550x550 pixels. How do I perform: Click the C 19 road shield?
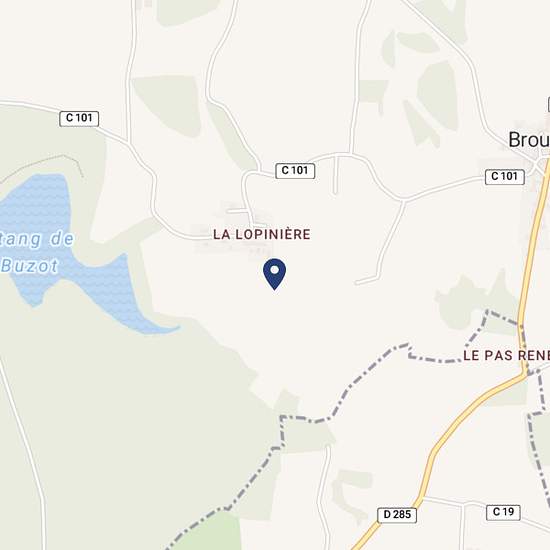coord(503,512)
